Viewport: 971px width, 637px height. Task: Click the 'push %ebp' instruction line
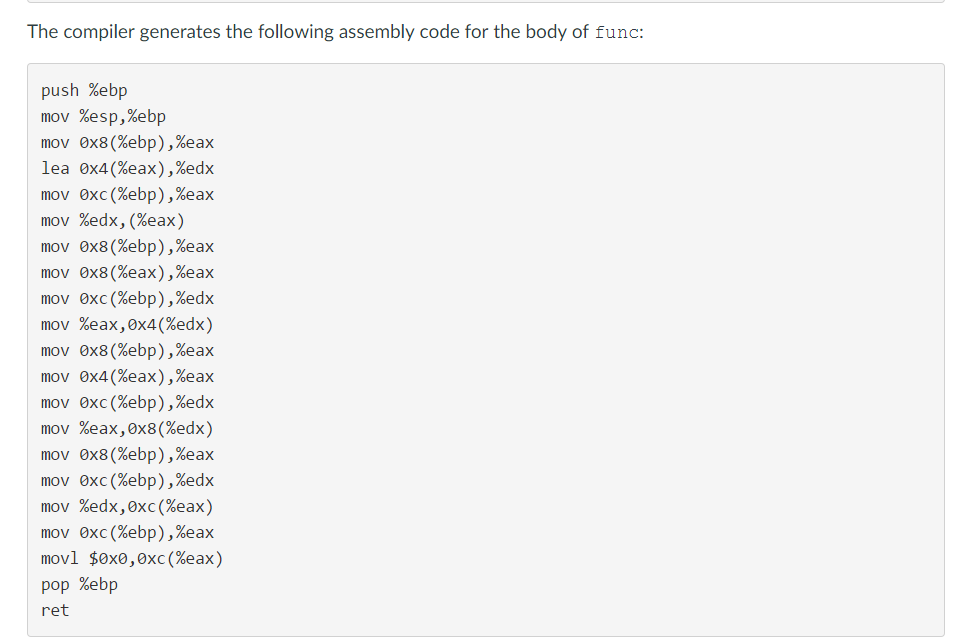pyautogui.click(x=84, y=91)
